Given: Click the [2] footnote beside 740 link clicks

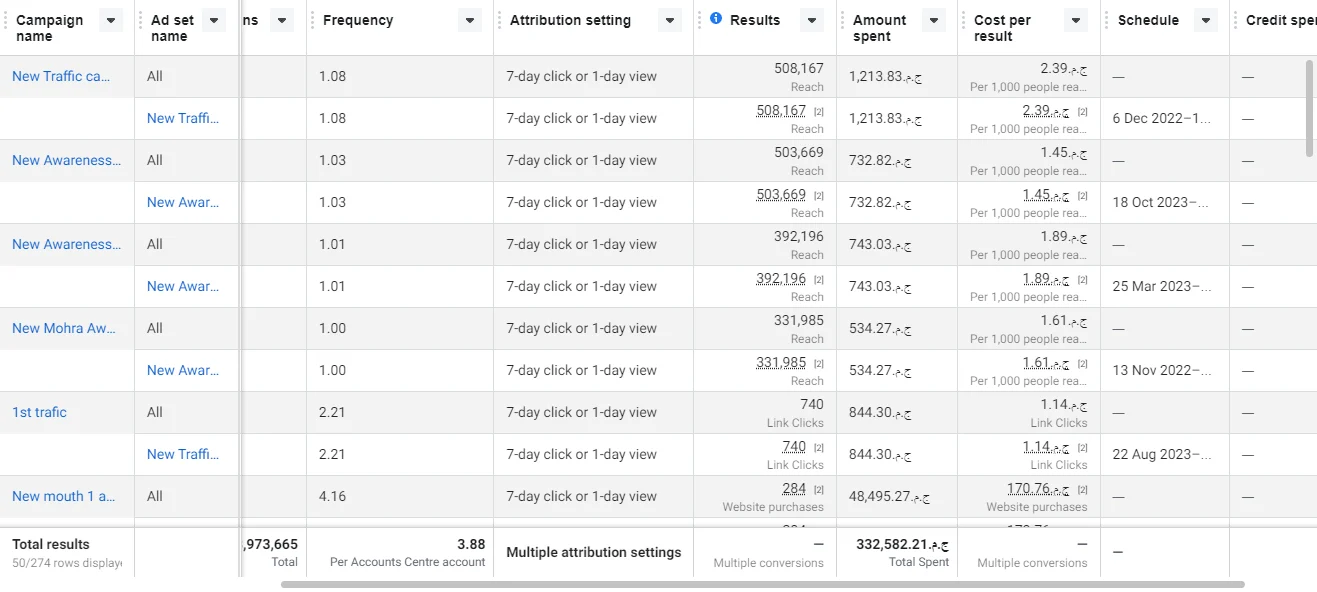Looking at the screenshot, I should [x=818, y=448].
